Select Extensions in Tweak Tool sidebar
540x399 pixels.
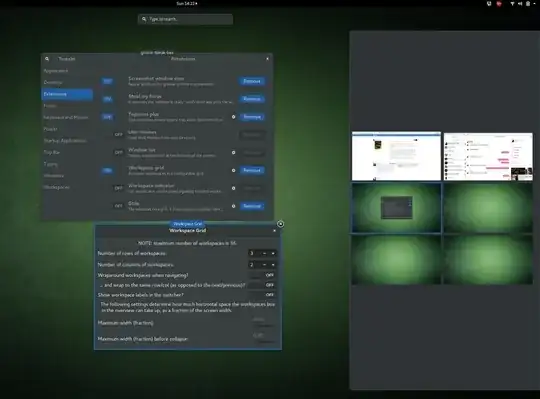coord(67,94)
